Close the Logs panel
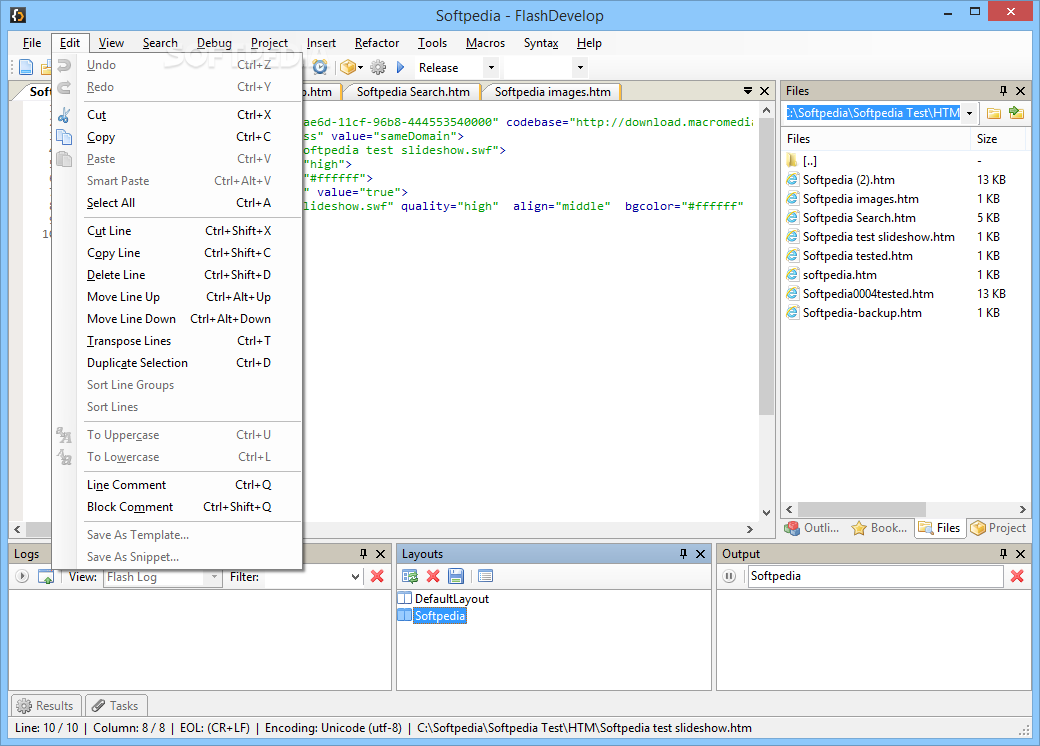The height and width of the screenshot is (746, 1040). point(381,554)
